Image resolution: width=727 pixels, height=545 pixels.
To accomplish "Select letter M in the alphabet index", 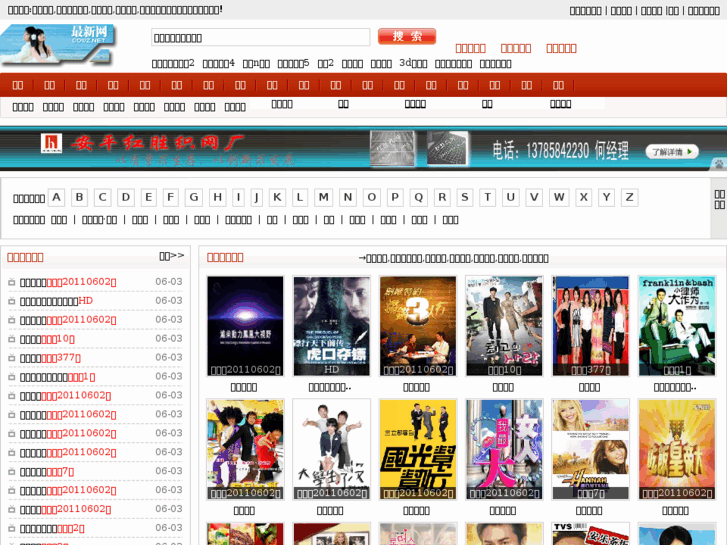I will pyautogui.click(x=324, y=198).
